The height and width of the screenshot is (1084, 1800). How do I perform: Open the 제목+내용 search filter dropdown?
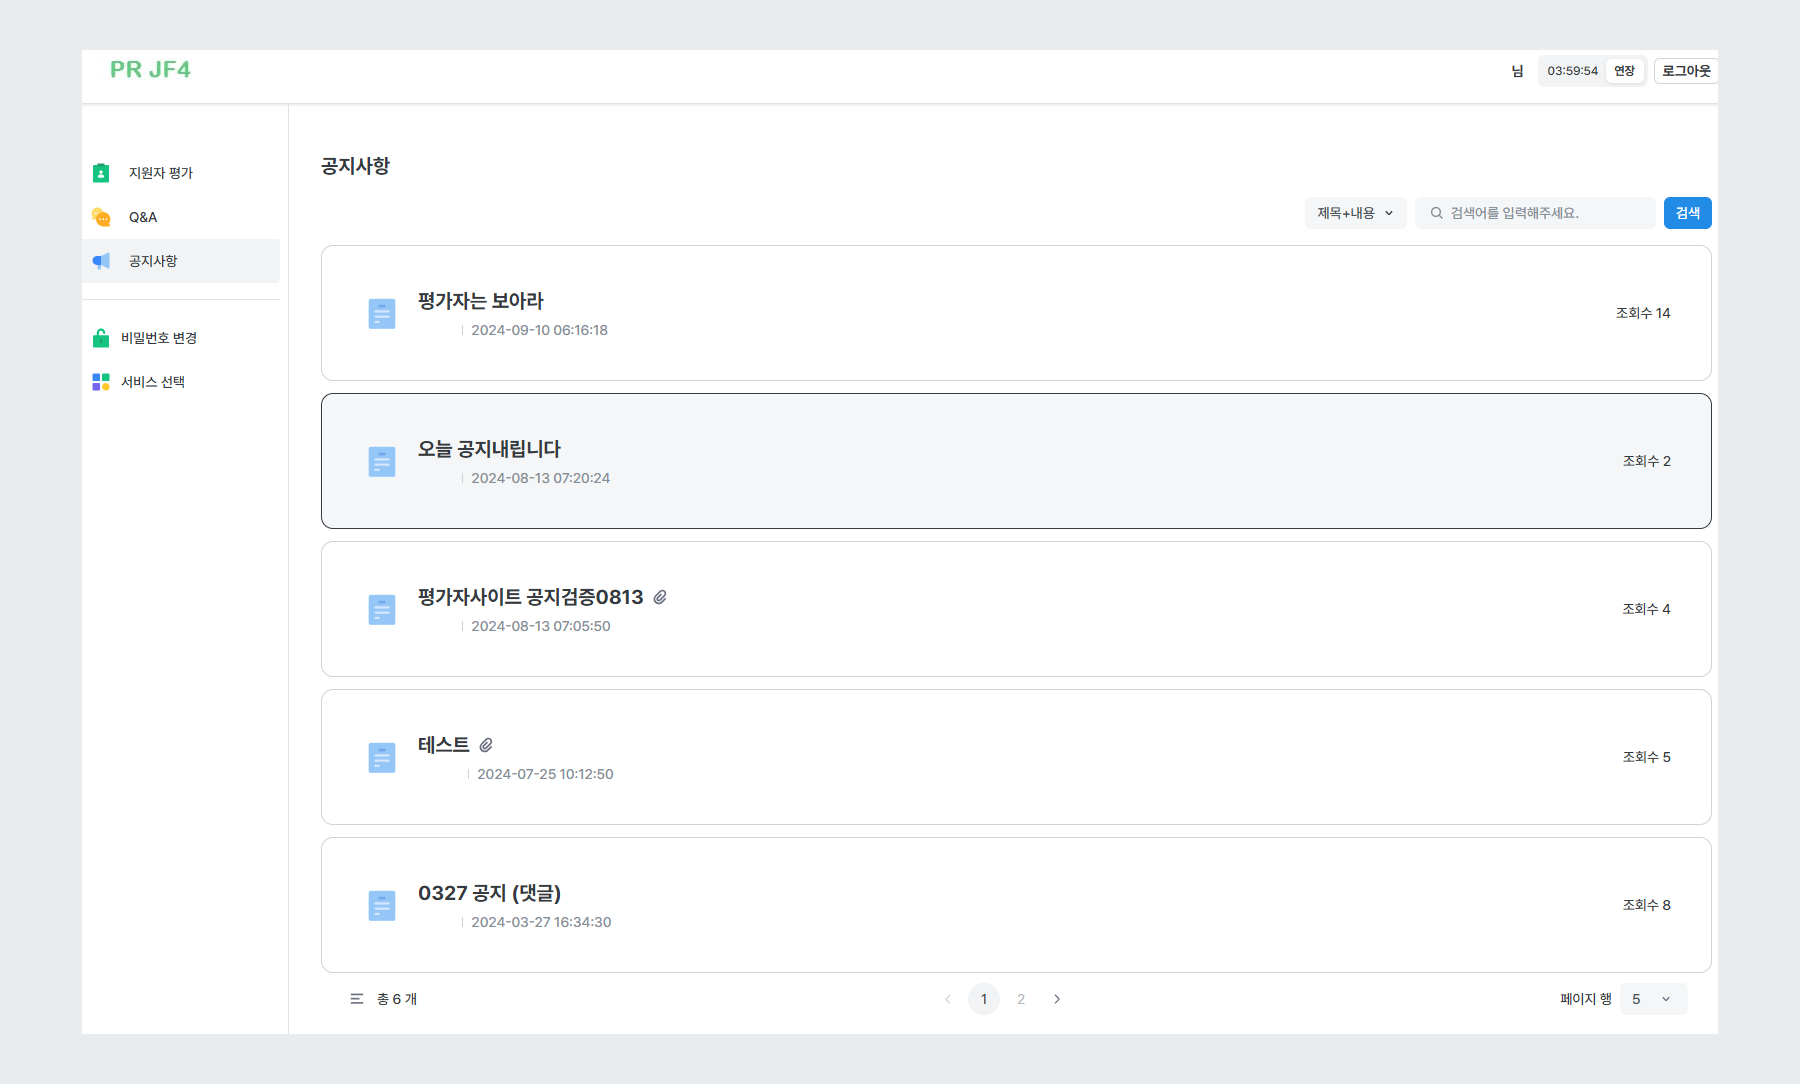[x=1355, y=213]
